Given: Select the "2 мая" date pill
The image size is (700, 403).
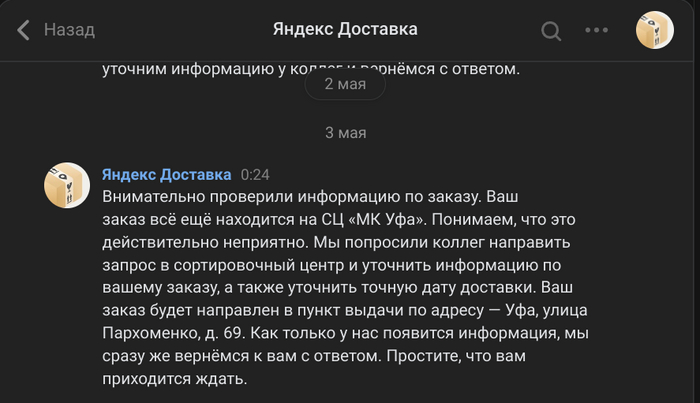Looking at the screenshot, I should pyautogui.click(x=345, y=84).
